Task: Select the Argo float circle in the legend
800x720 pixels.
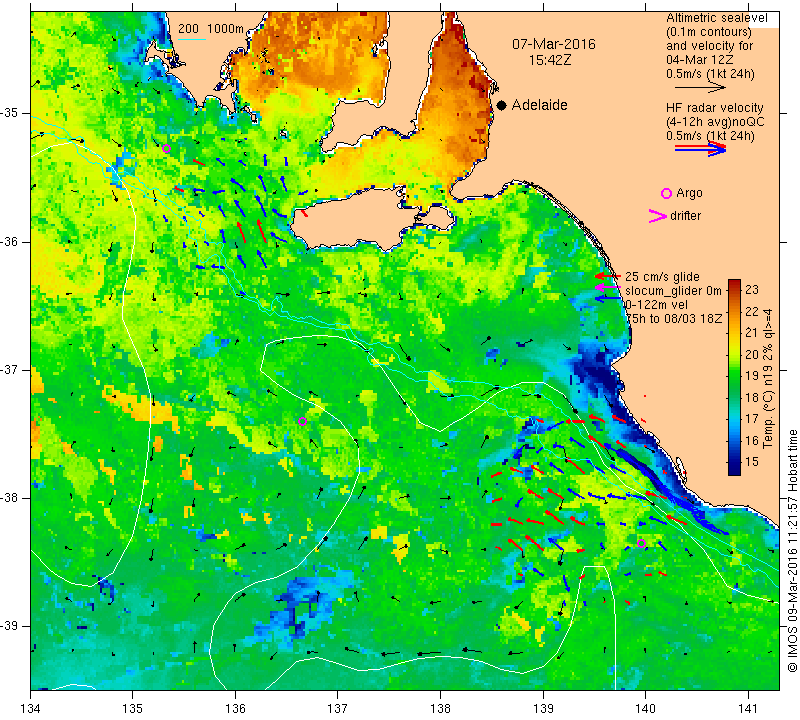Action: [x=666, y=193]
